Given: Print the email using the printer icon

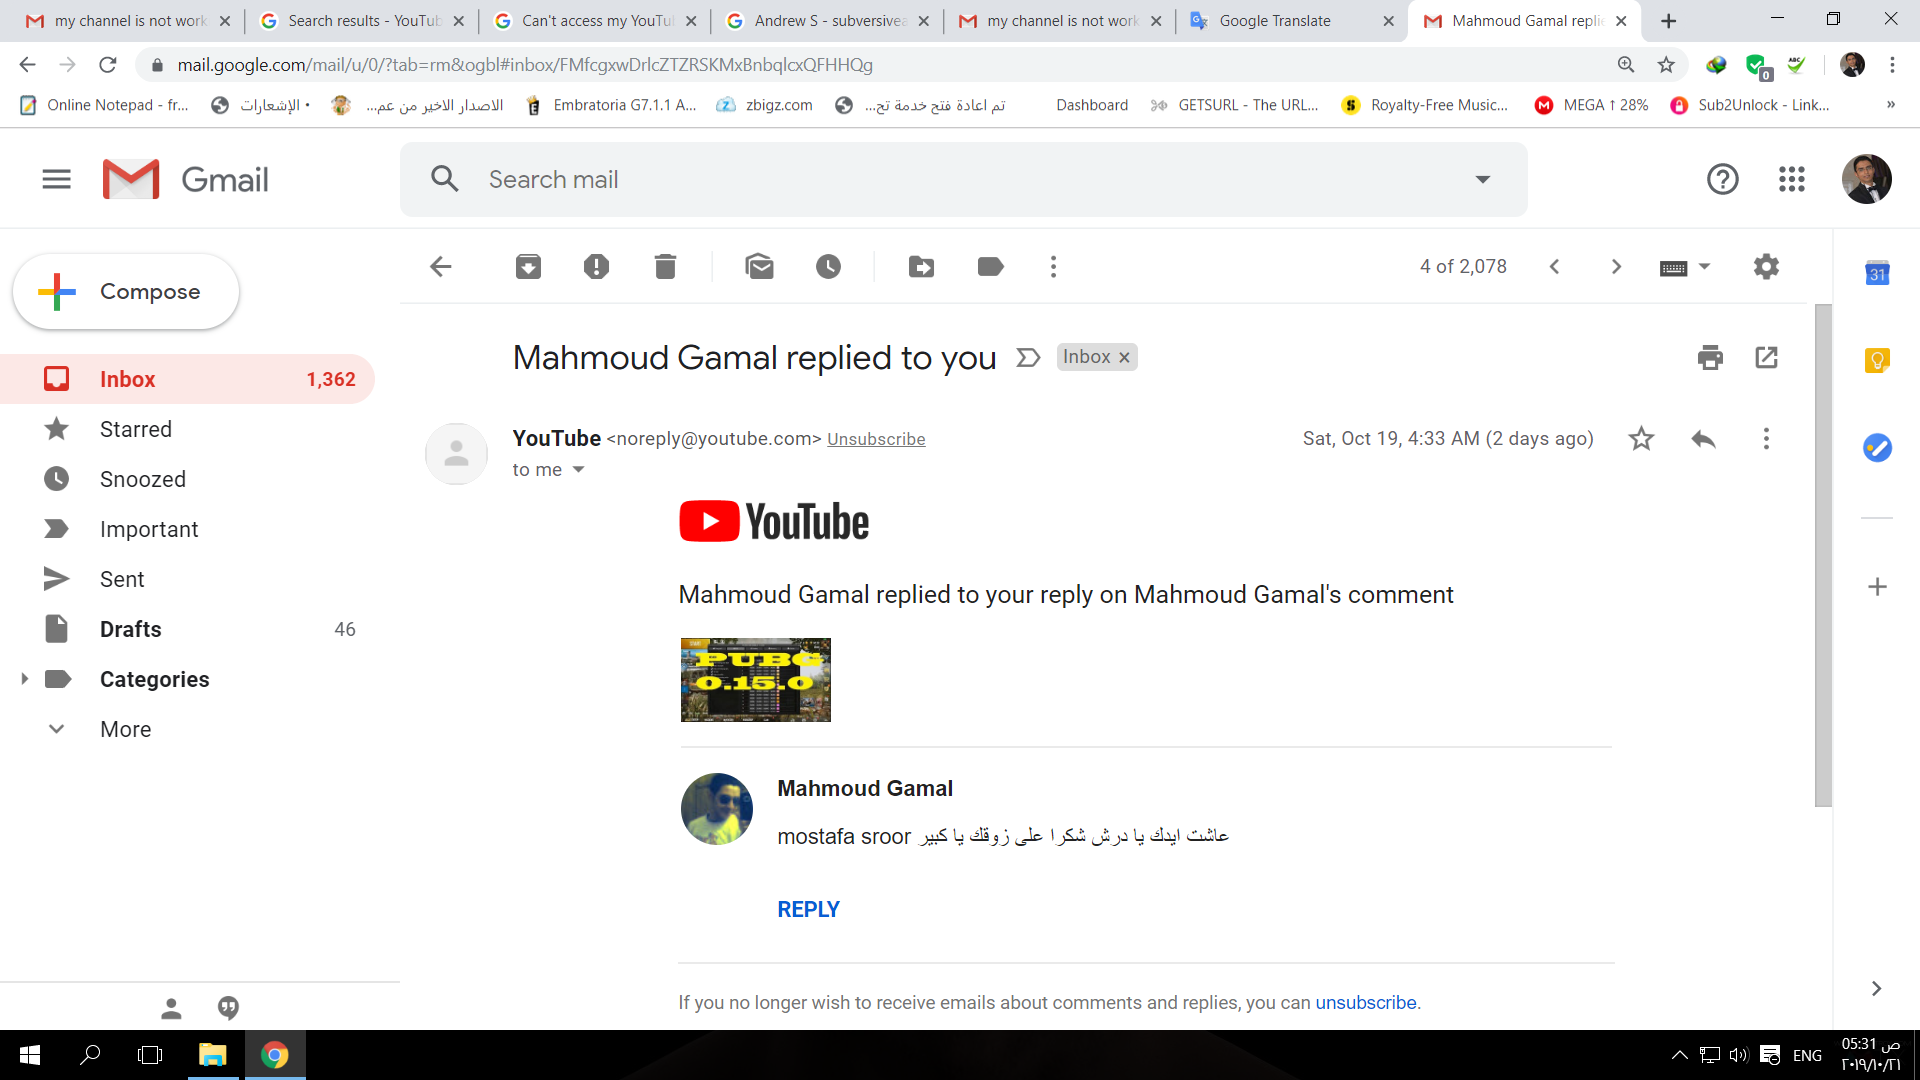Looking at the screenshot, I should [x=1710, y=357].
